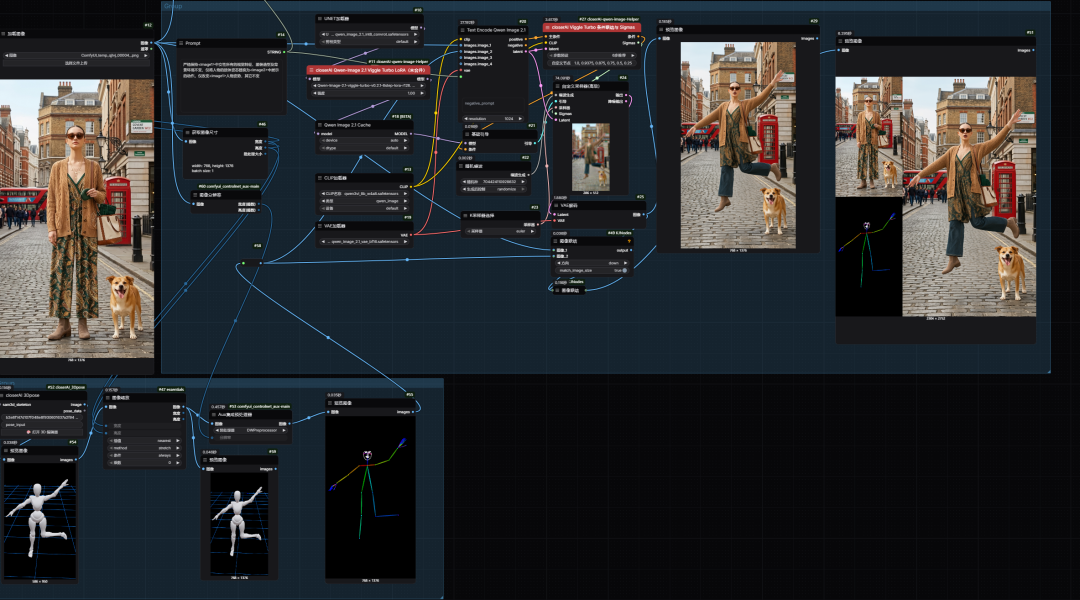The width and height of the screenshot is (1080, 600).
Task: Click the Prompt node's menu icon
Action: coord(182,43)
